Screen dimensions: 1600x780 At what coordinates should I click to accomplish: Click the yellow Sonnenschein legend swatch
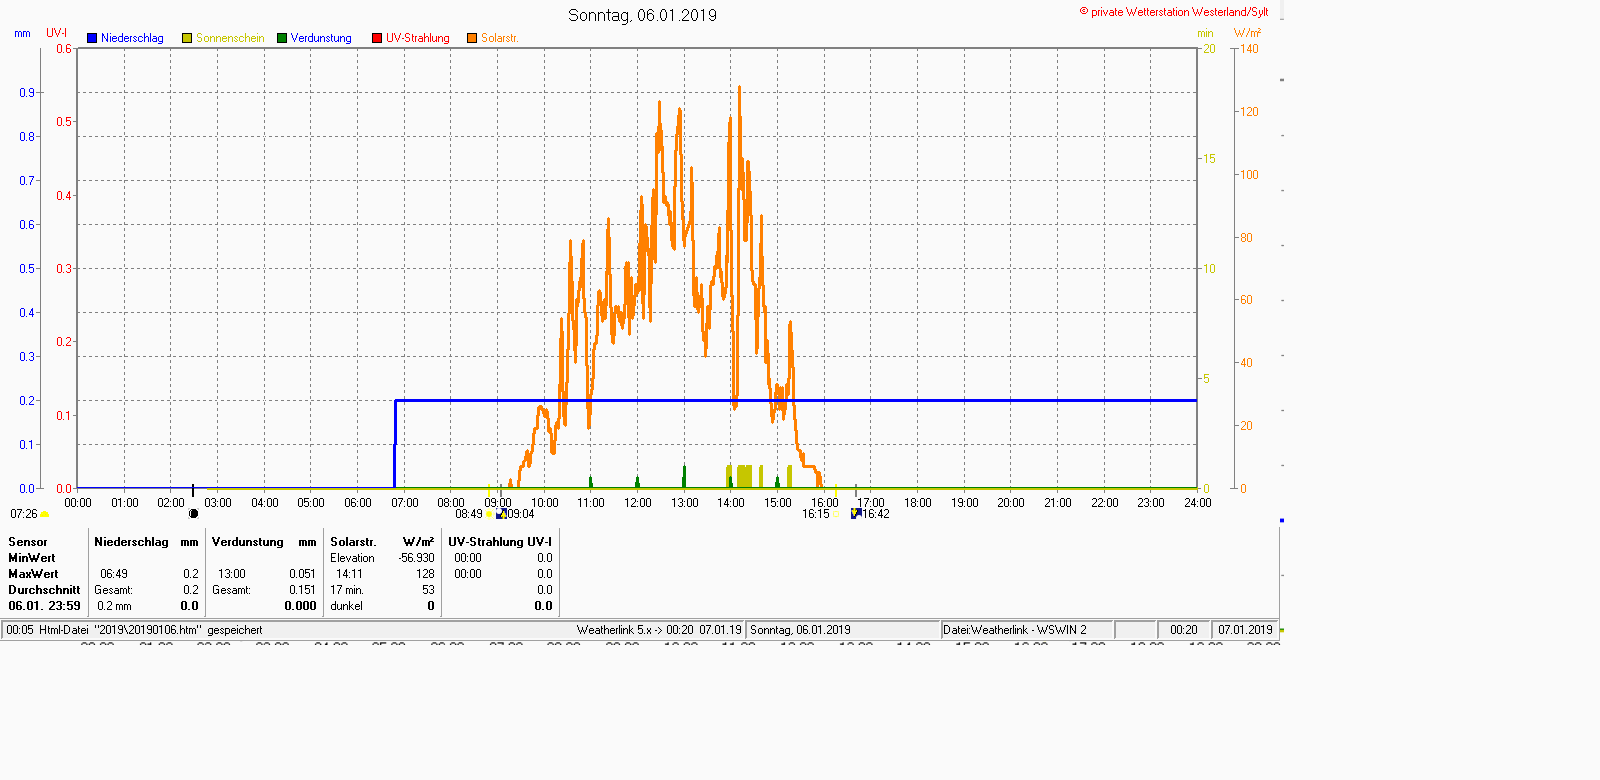pyautogui.click(x=187, y=38)
